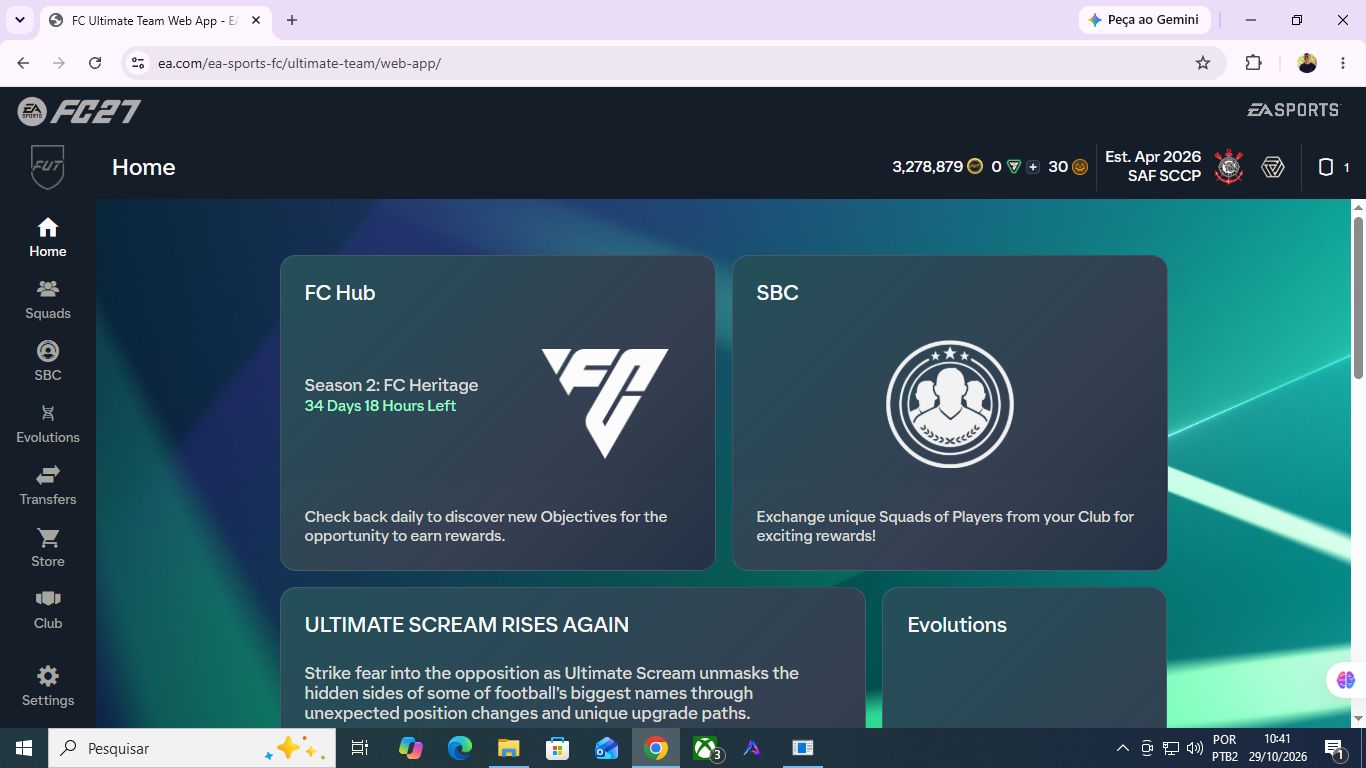This screenshot has width=1366, height=768.
Task: Open the FC Hub card
Action: 498,413
